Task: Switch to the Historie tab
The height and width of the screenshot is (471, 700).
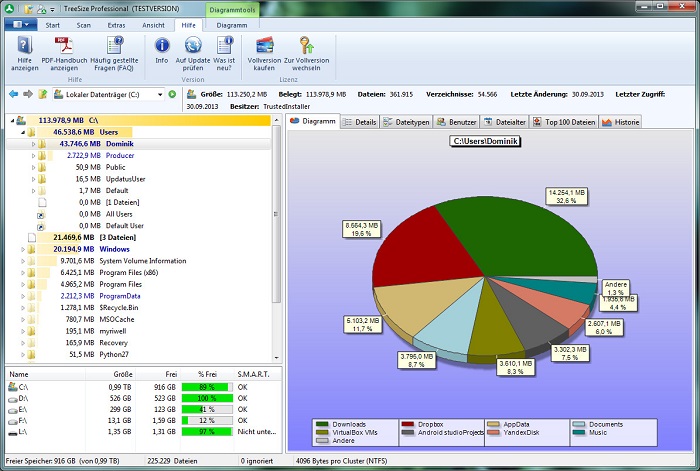Action: coord(621,122)
